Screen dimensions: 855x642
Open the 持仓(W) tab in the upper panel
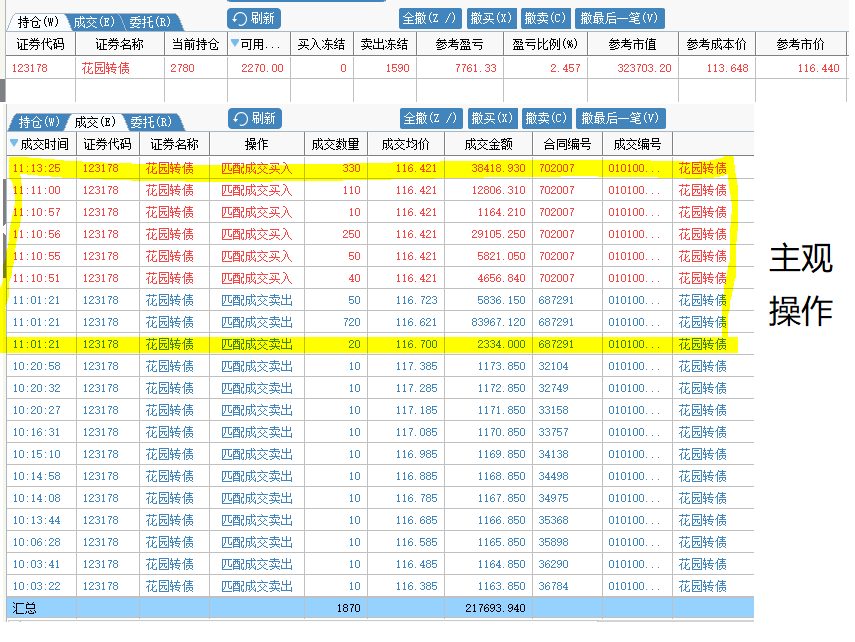[x=38, y=22]
